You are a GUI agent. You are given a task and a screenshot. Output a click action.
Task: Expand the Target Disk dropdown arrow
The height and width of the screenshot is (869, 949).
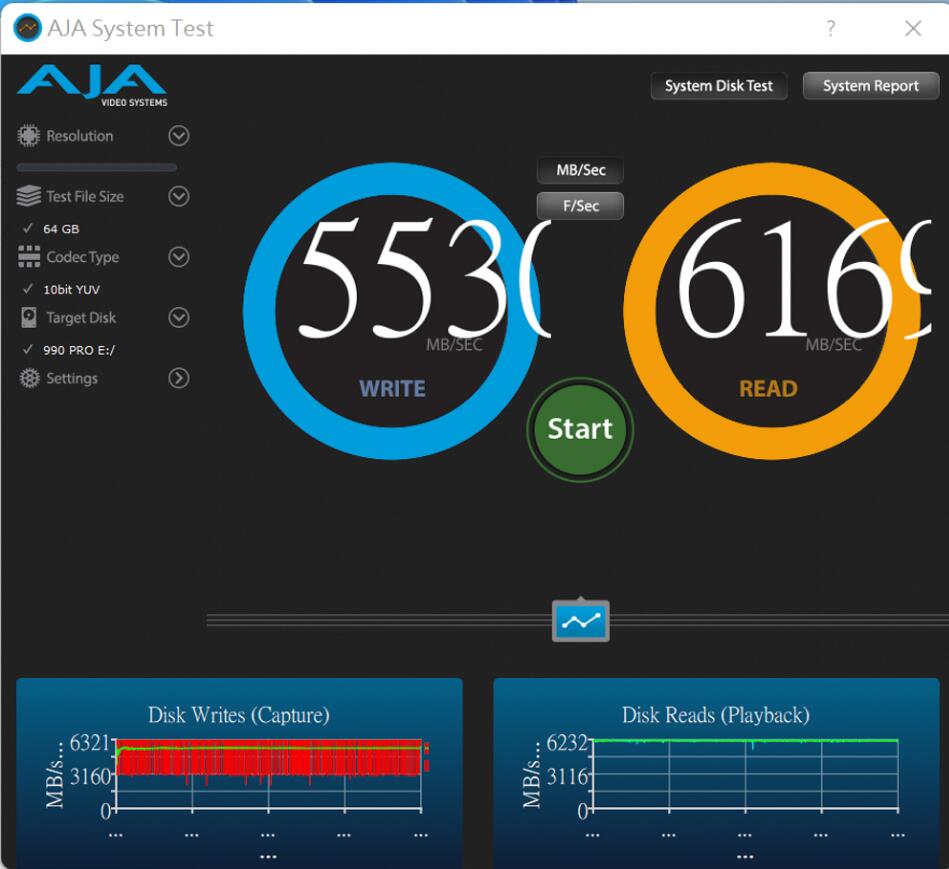(x=179, y=317)
